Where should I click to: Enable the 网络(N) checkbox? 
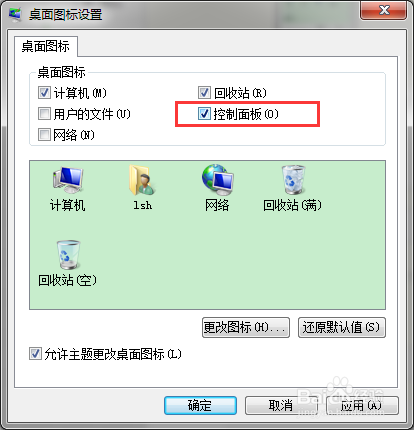tap(44, 135)
